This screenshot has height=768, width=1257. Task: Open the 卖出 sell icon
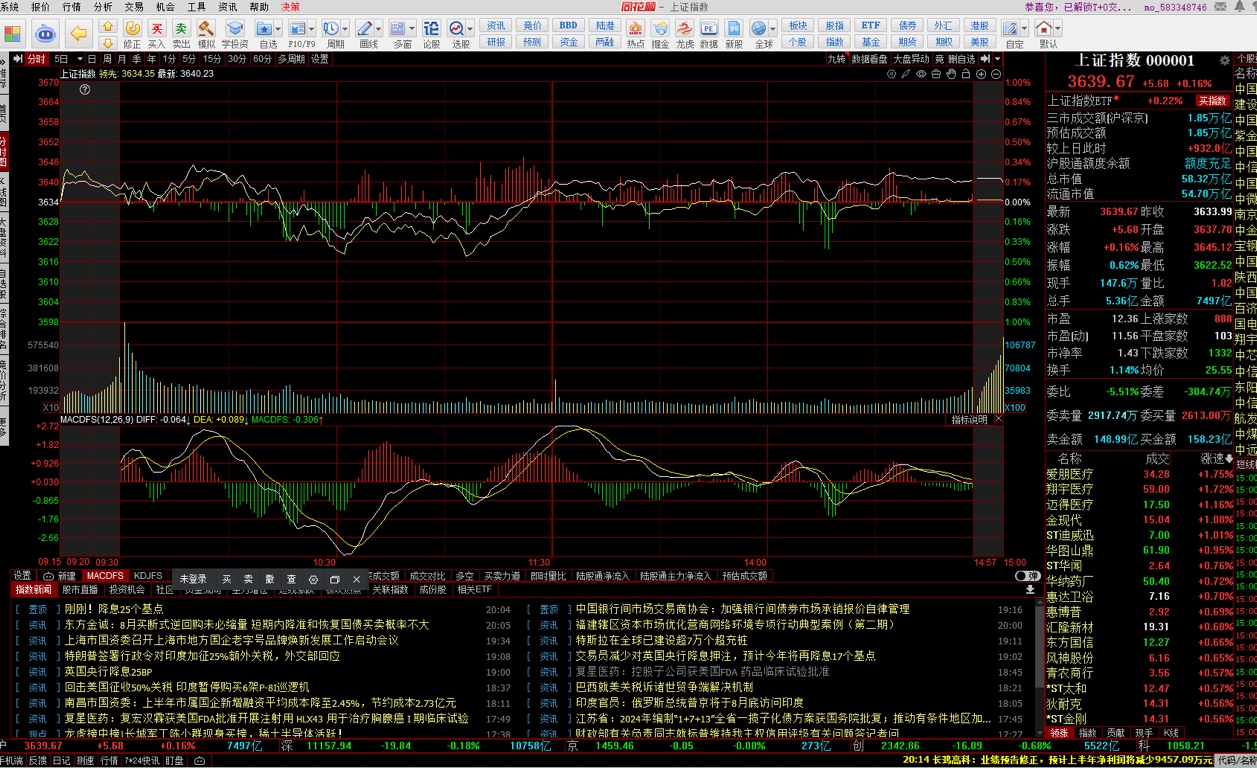point(181,34)
